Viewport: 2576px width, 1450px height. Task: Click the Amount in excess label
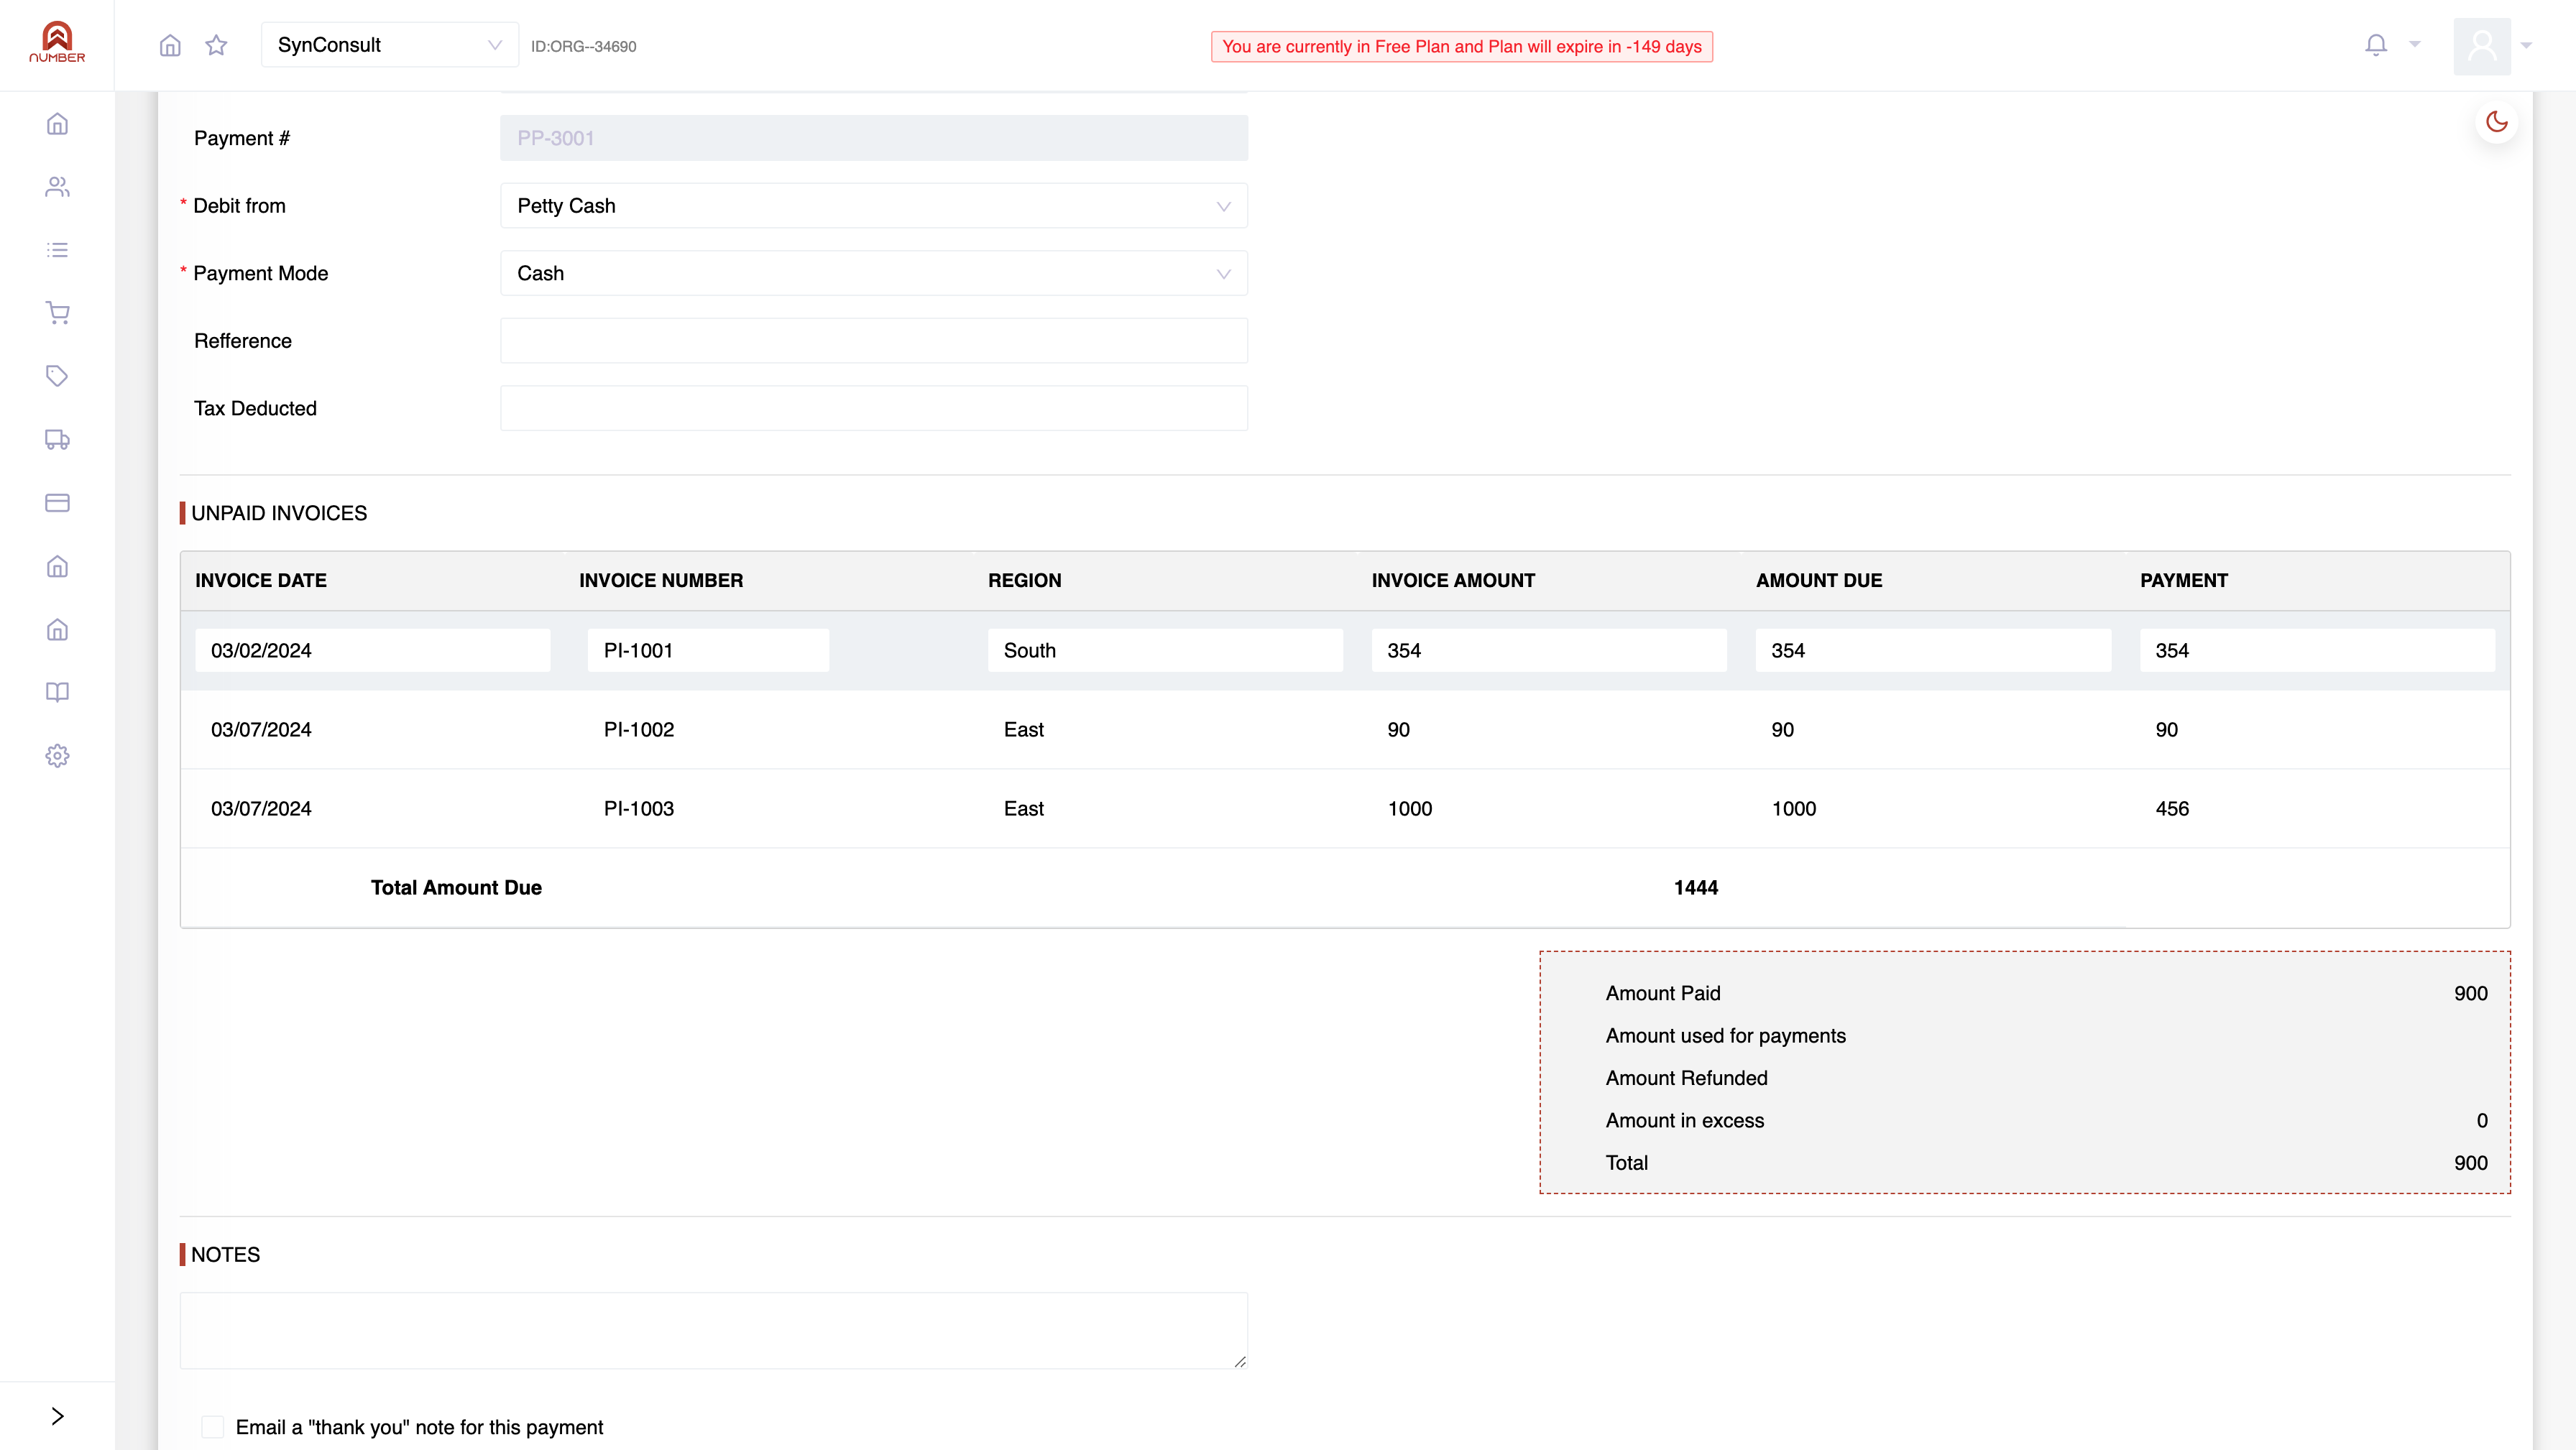pos(1685,1121)
